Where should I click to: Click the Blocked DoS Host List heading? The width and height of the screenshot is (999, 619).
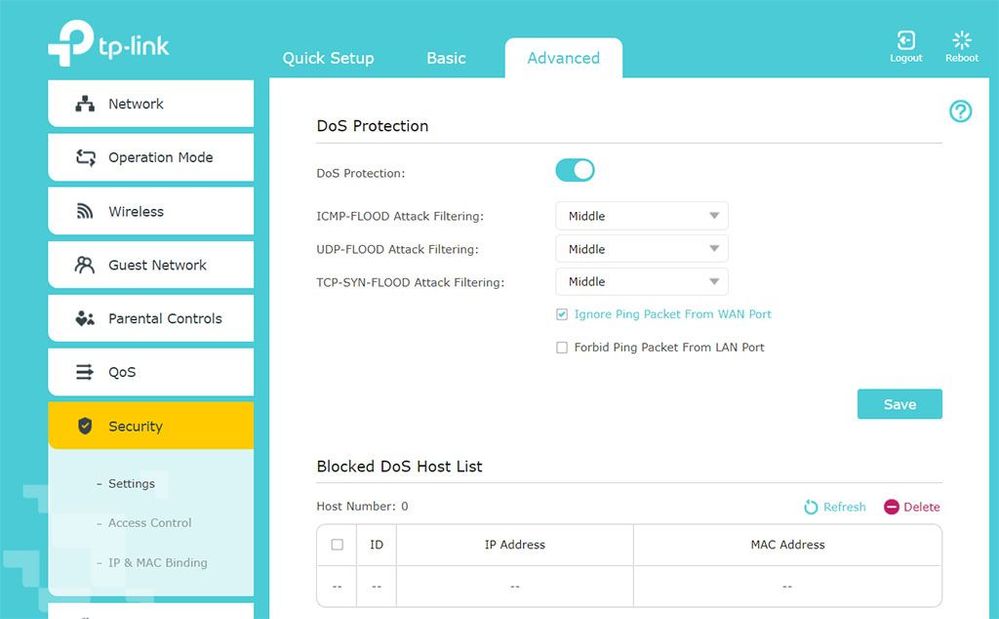pyautogui.click(x=399, y=466)
